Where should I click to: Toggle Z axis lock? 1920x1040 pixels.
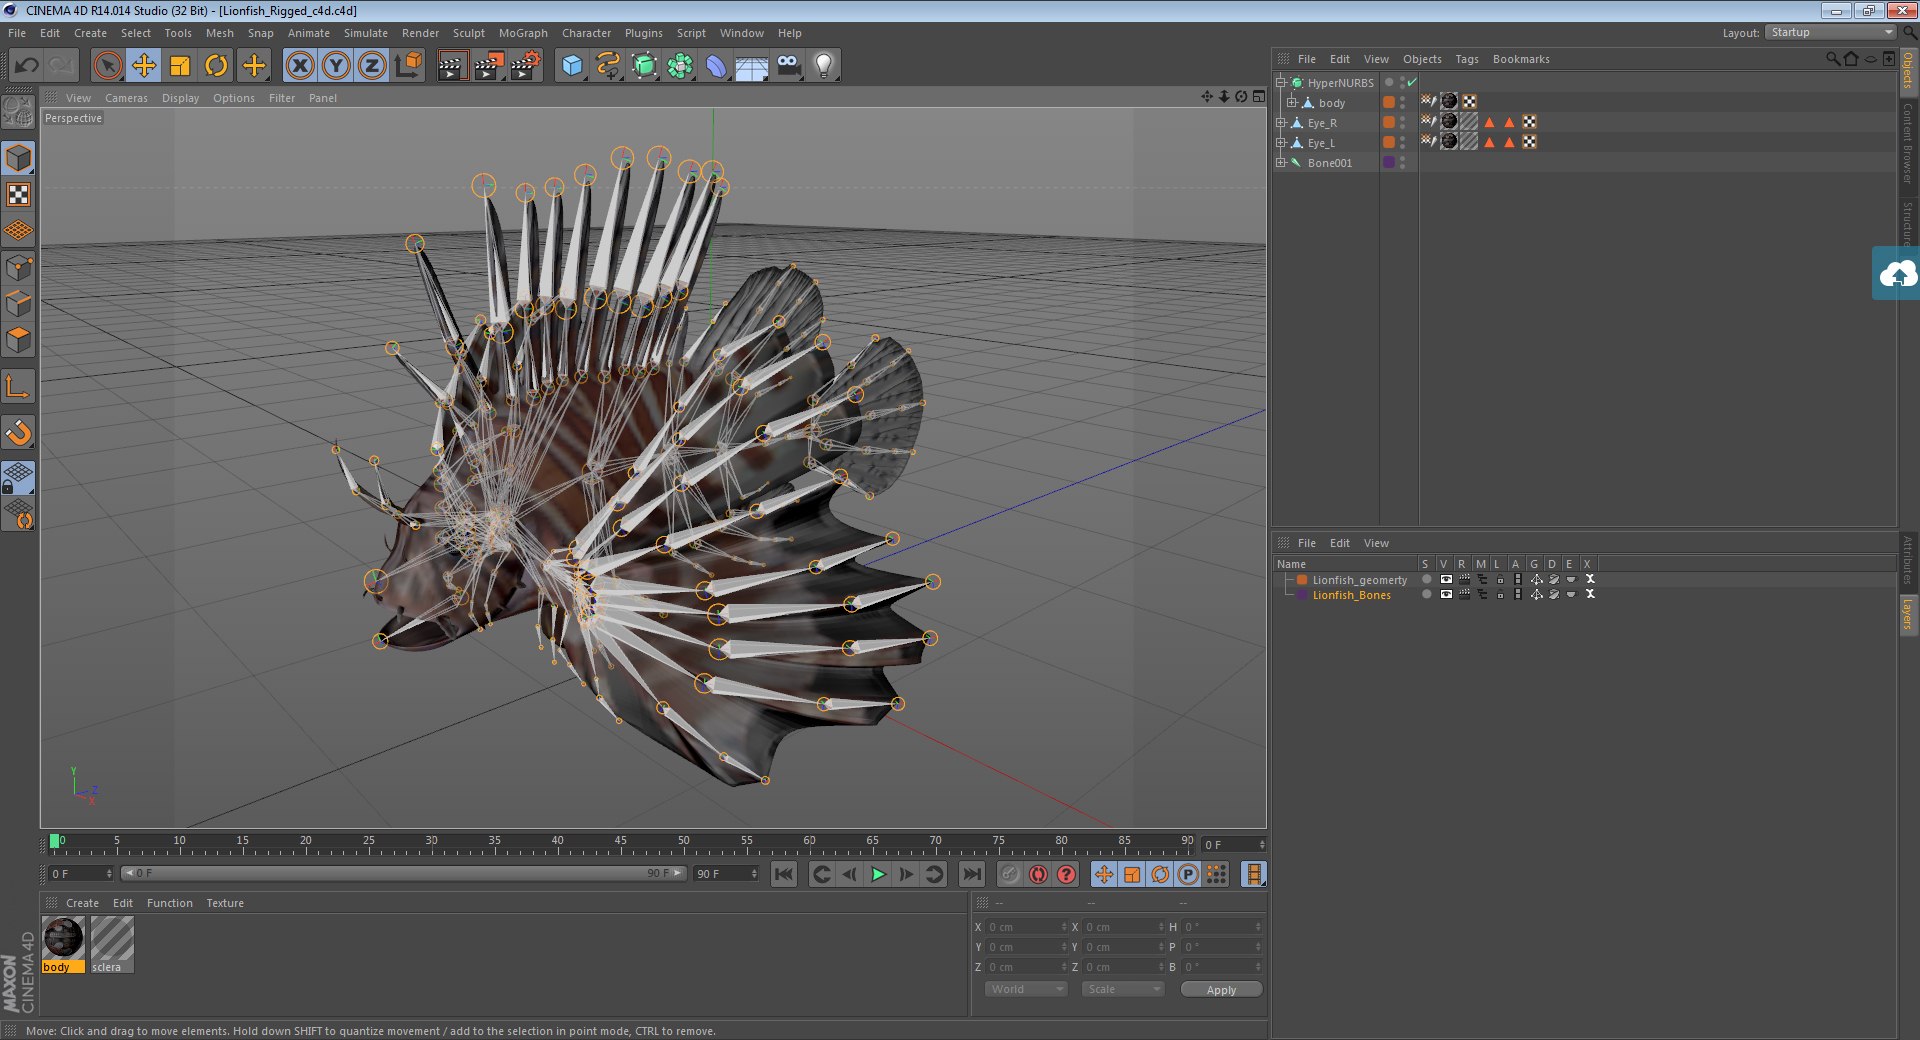(x=372, y=66)
